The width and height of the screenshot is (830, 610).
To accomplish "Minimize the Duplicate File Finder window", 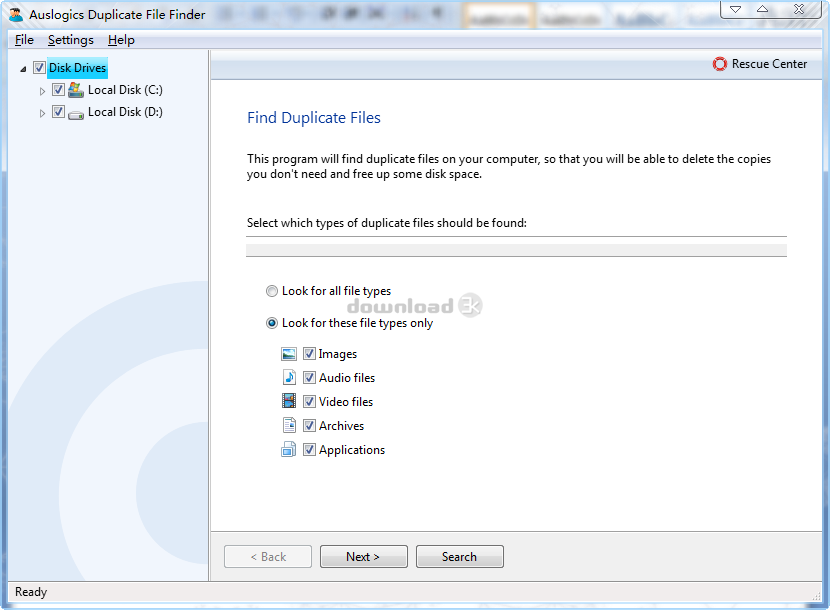I will (x=735, y=10).
